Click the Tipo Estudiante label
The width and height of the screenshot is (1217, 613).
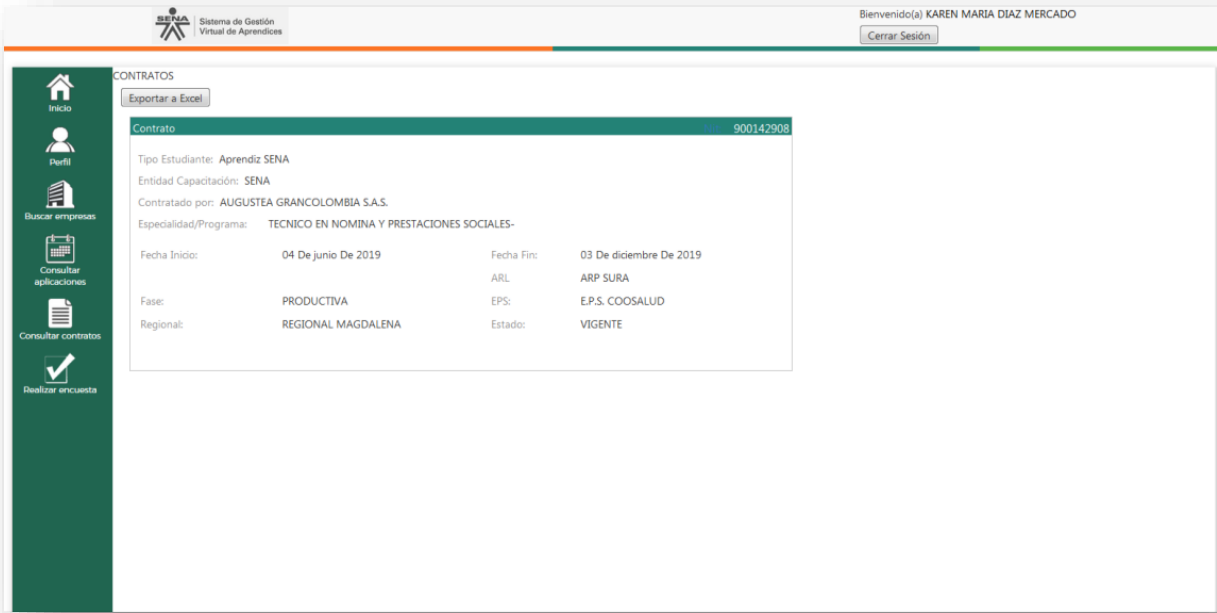pos(176,158)
